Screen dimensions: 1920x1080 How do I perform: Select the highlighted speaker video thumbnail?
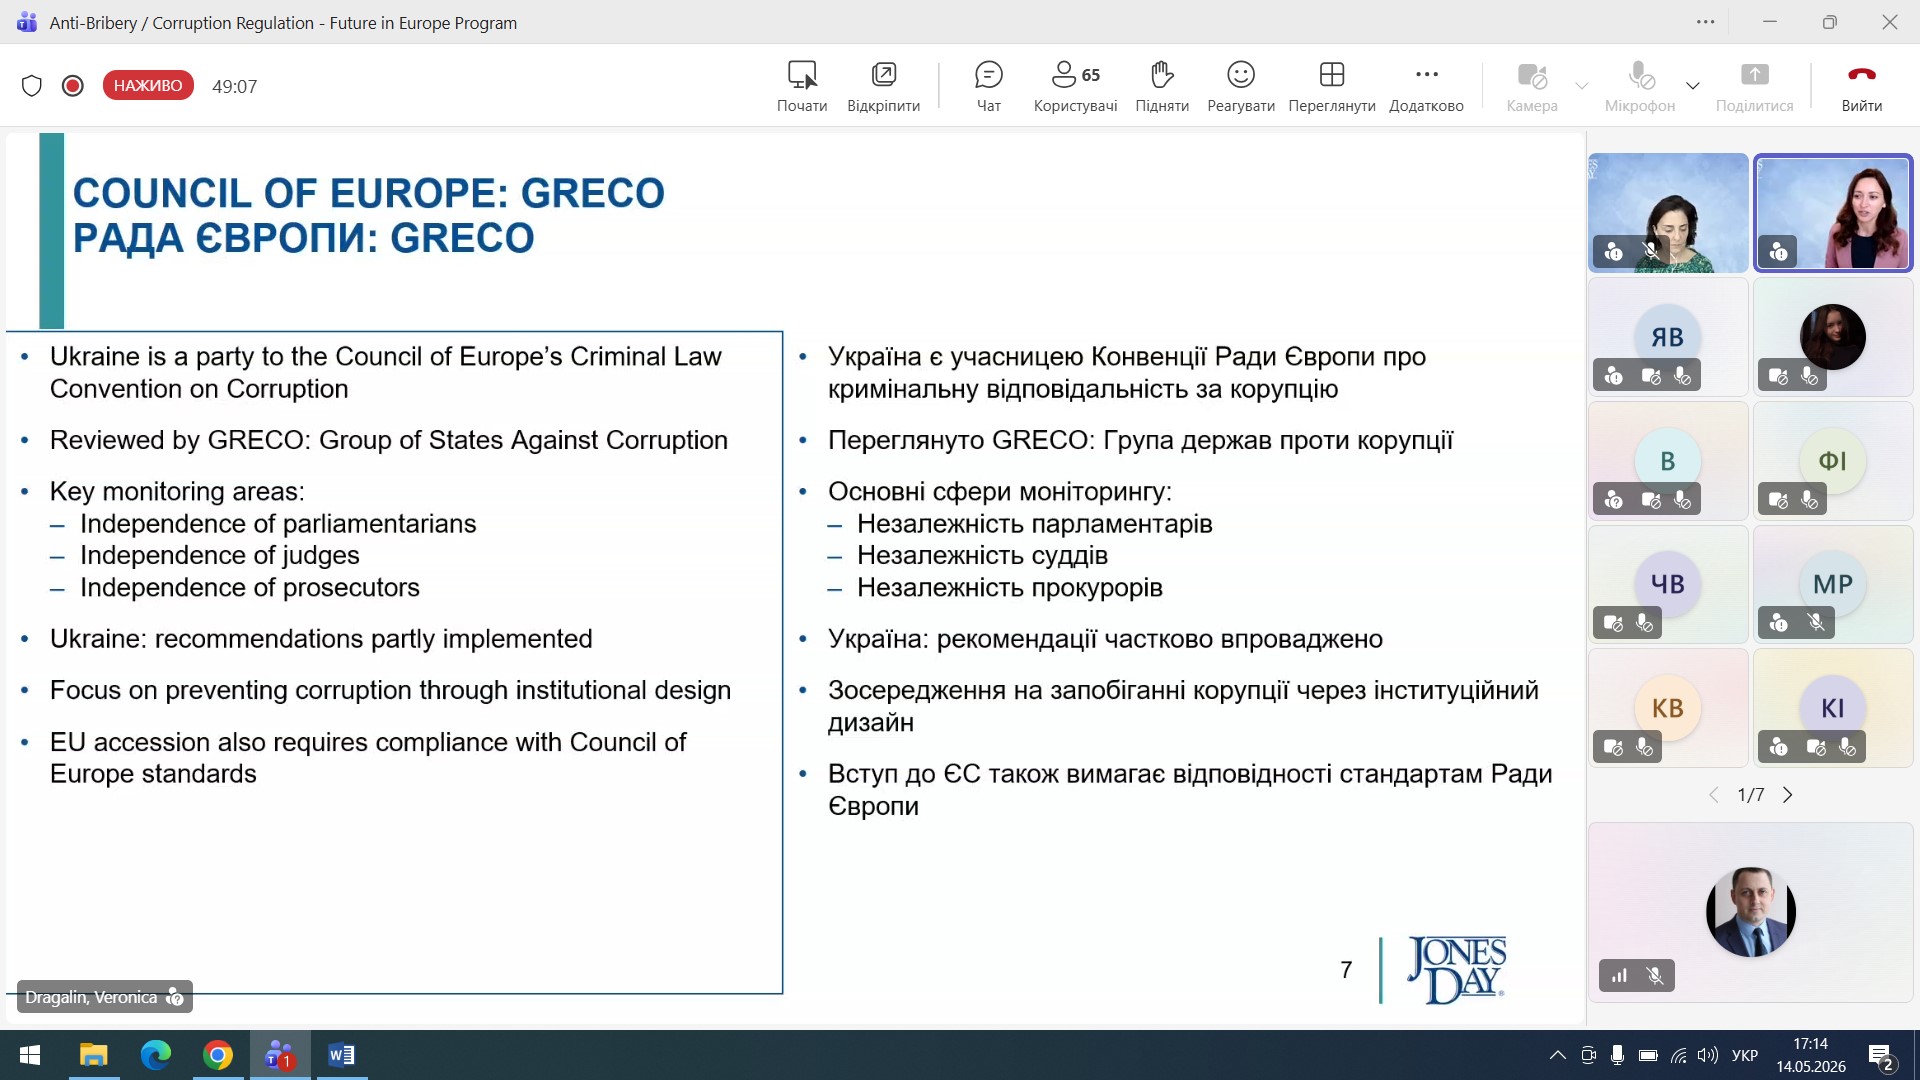point(1833,213)
